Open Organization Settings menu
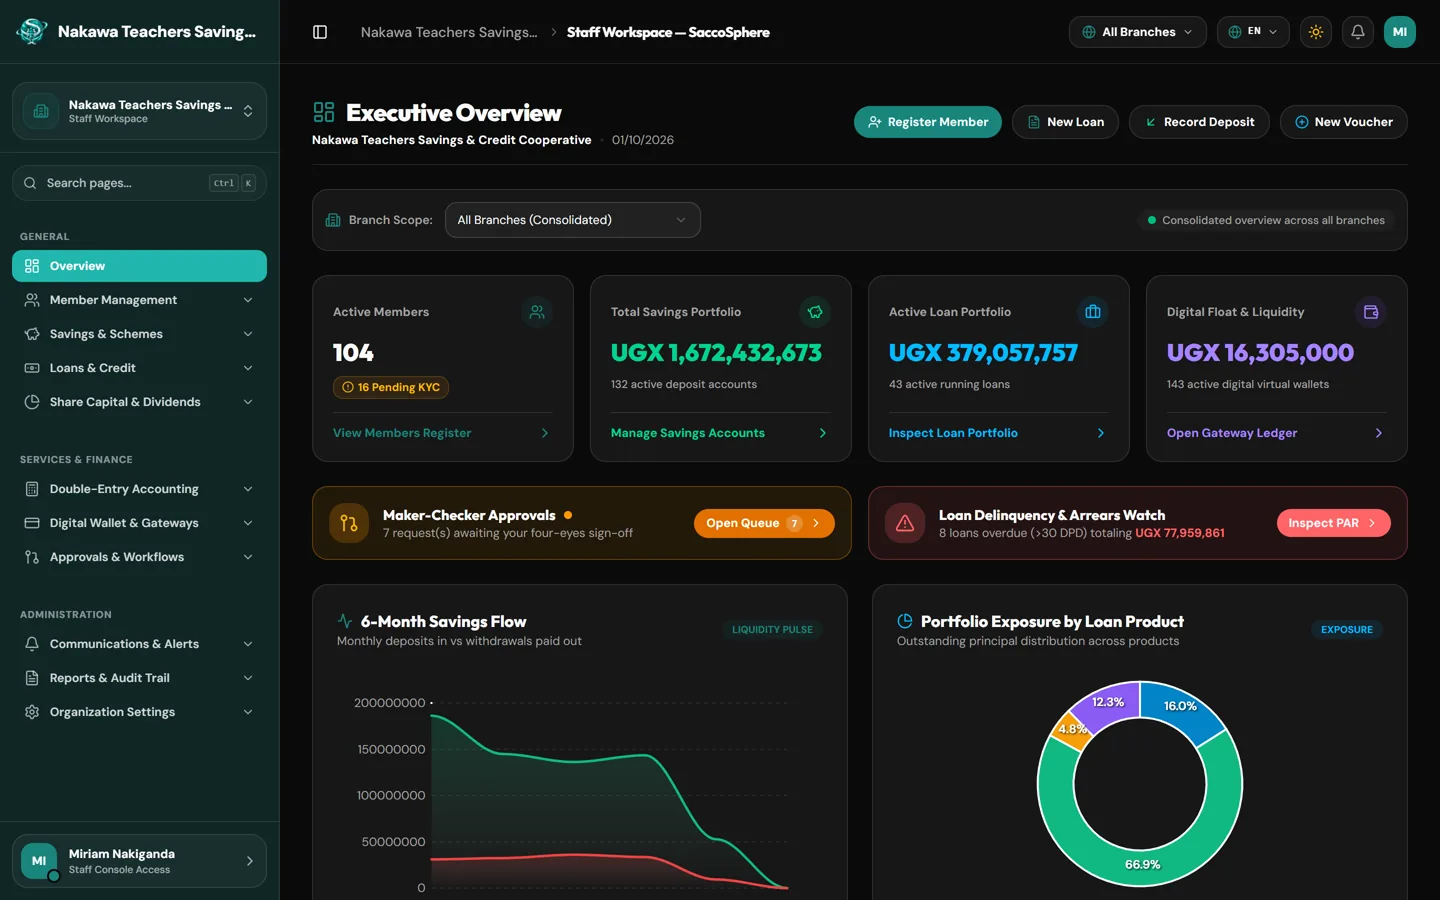Screen dimensions: 1440x900 [x=139, y=712]
